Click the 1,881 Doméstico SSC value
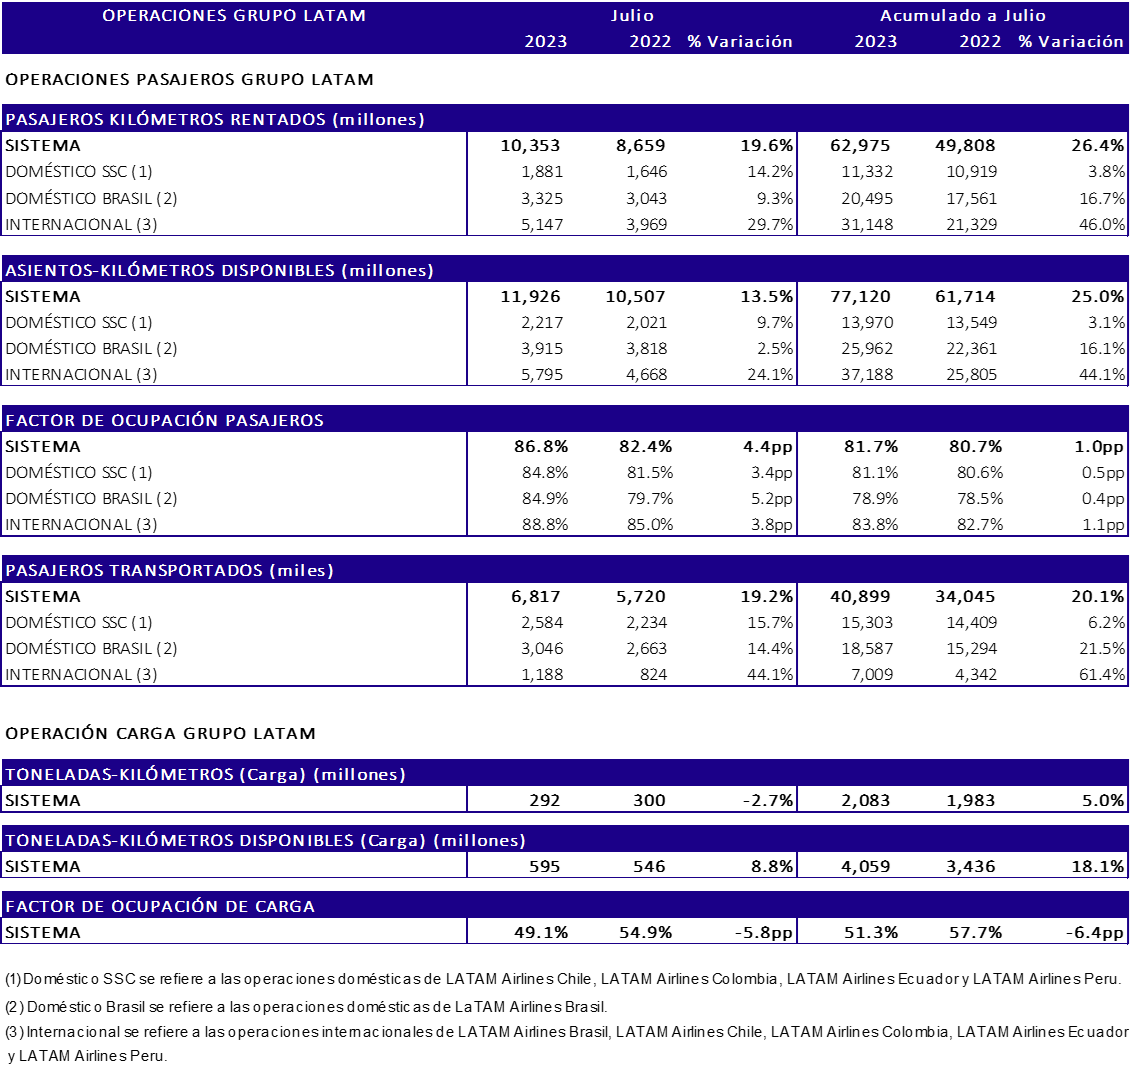Viewport: 1130px width, 1071px height. coord(542,172)
